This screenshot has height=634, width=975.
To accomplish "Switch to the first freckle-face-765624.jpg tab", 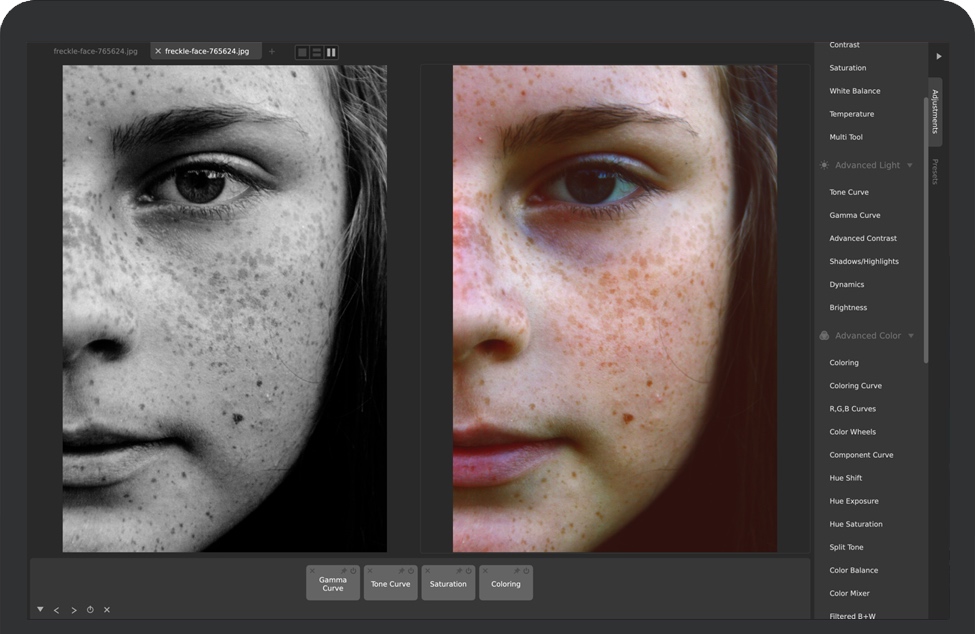I will pyautogui.click(x=96, y=51).
